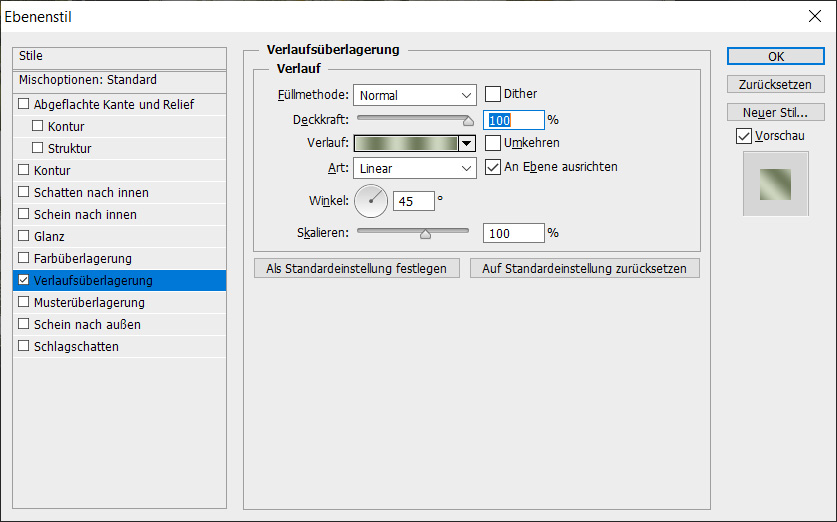Toggle Schein nach innen checkbox
Screen dimensions: 837x522
23,213
